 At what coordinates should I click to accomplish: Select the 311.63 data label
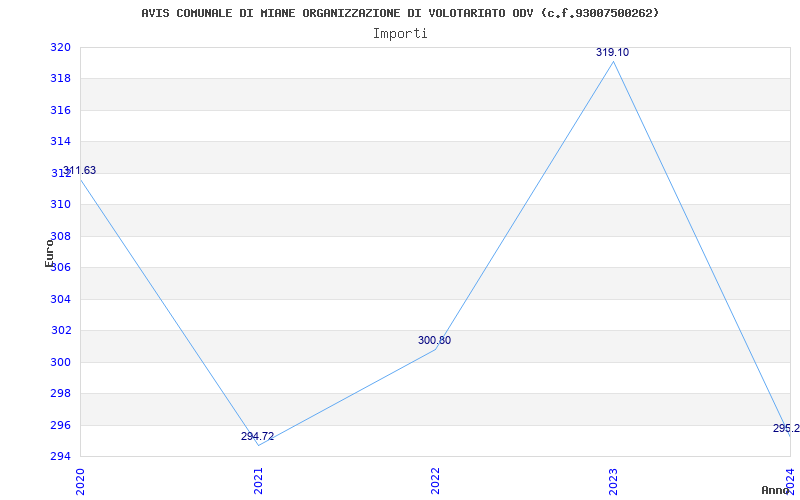(x=80, y=170)
